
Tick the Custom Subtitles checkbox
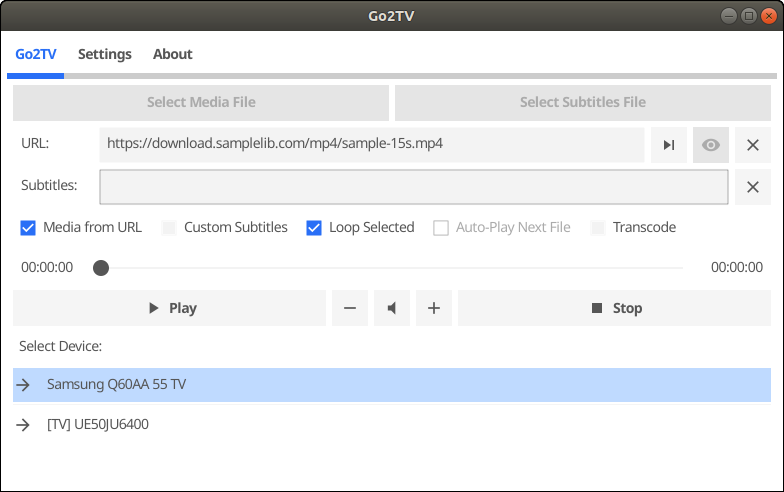click(169, 228)
